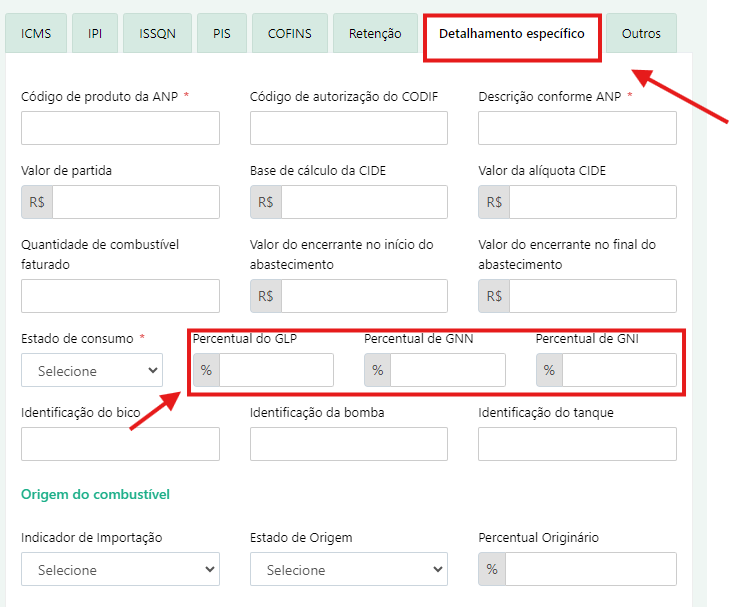Open the Estado de consumo dropdown

[92, 370]
